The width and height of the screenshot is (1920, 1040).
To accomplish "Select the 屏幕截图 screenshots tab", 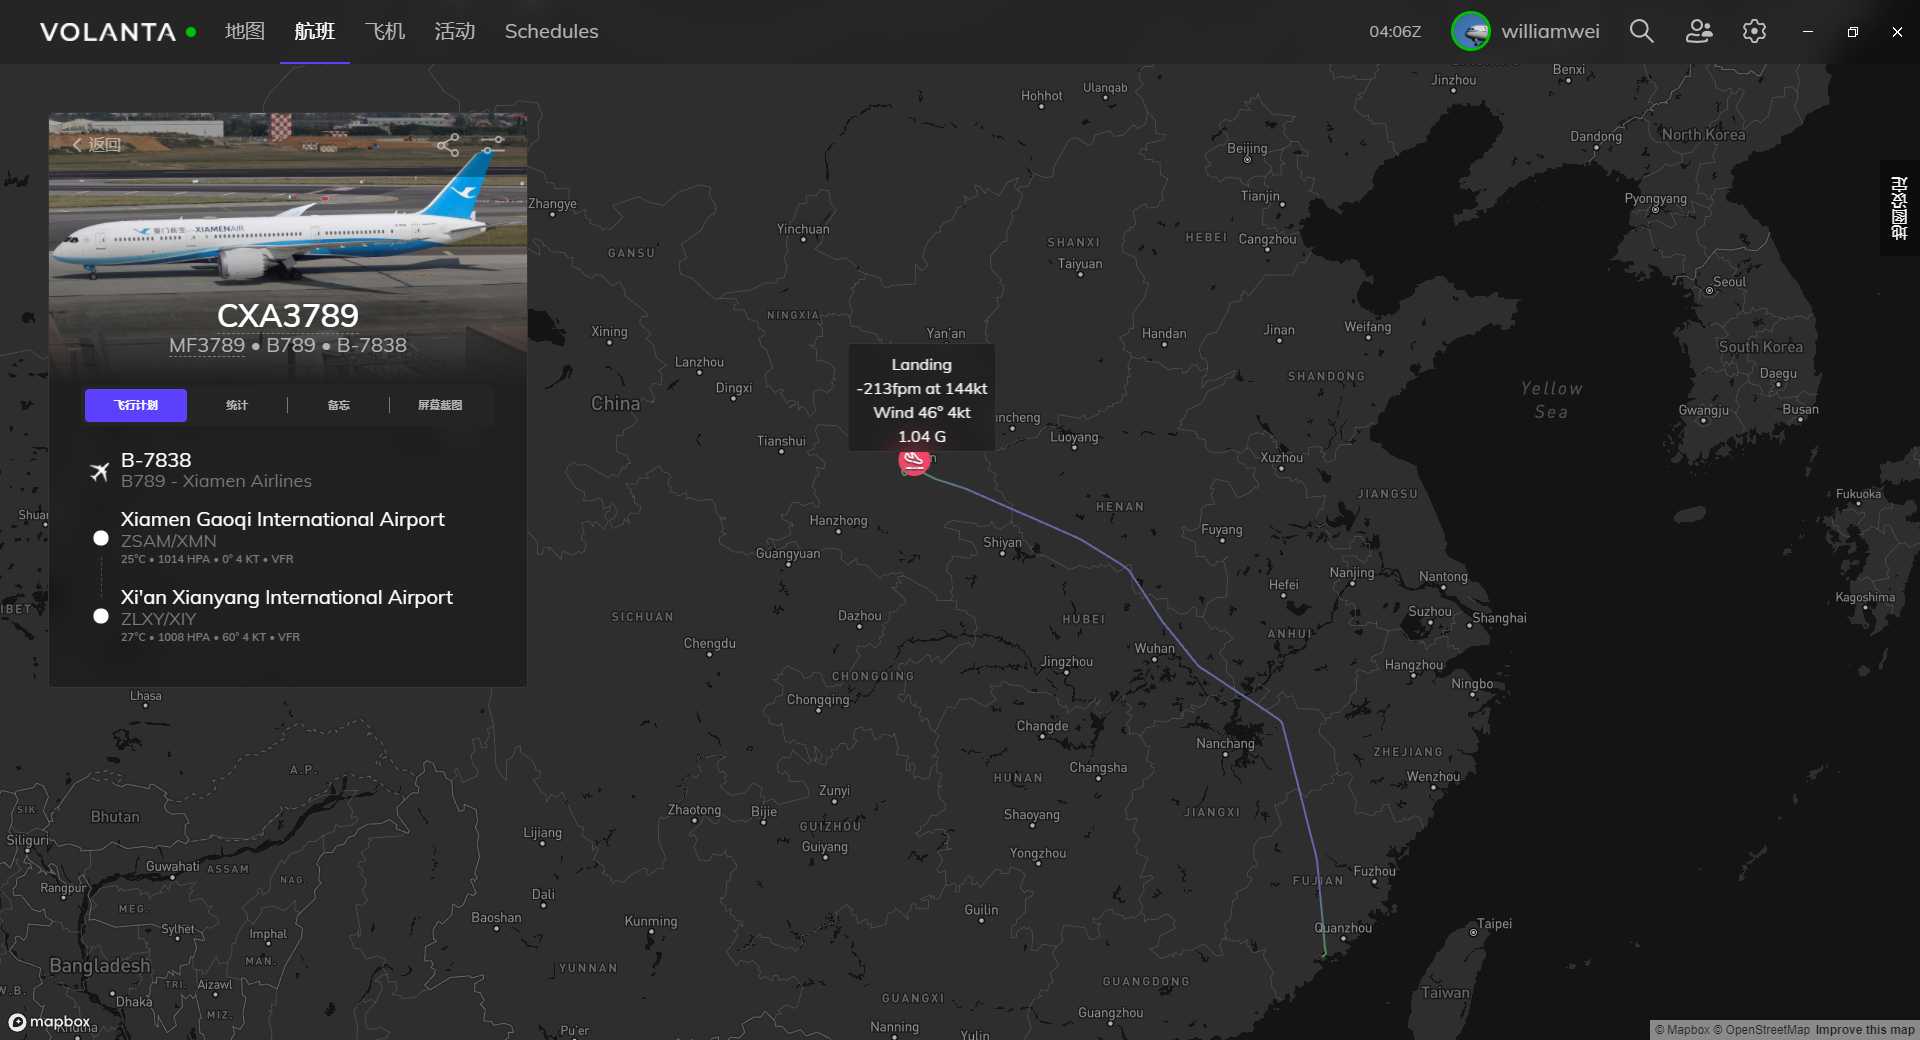I will 440,405.
